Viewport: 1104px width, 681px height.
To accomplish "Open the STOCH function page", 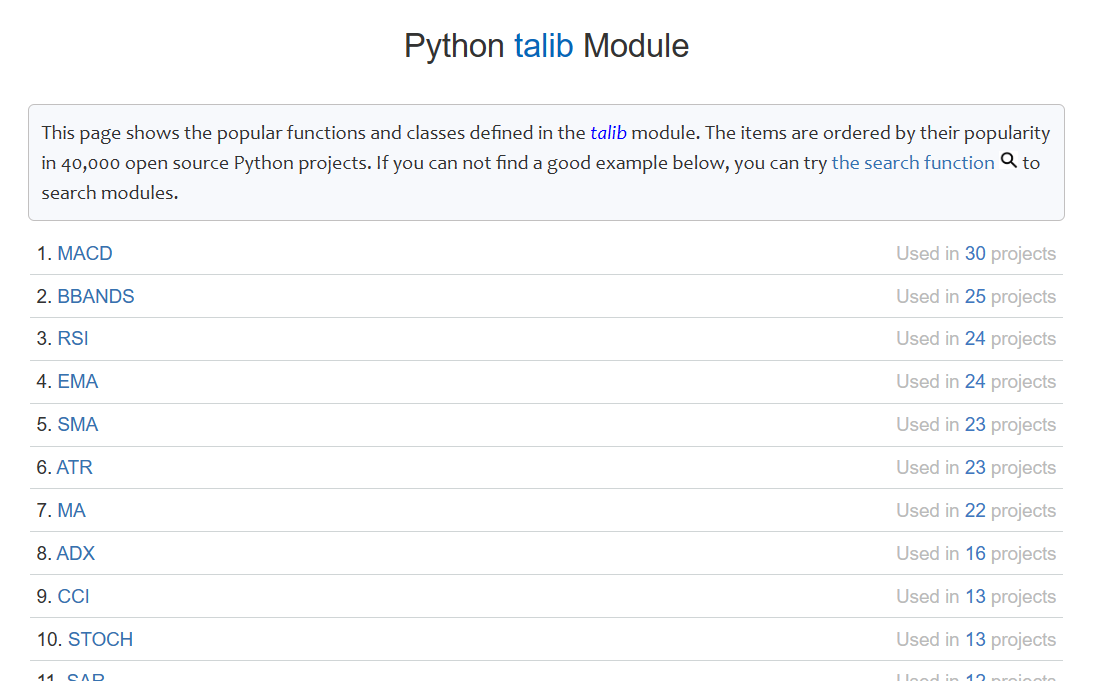I will pyautogui.click(x=100, y=639).
